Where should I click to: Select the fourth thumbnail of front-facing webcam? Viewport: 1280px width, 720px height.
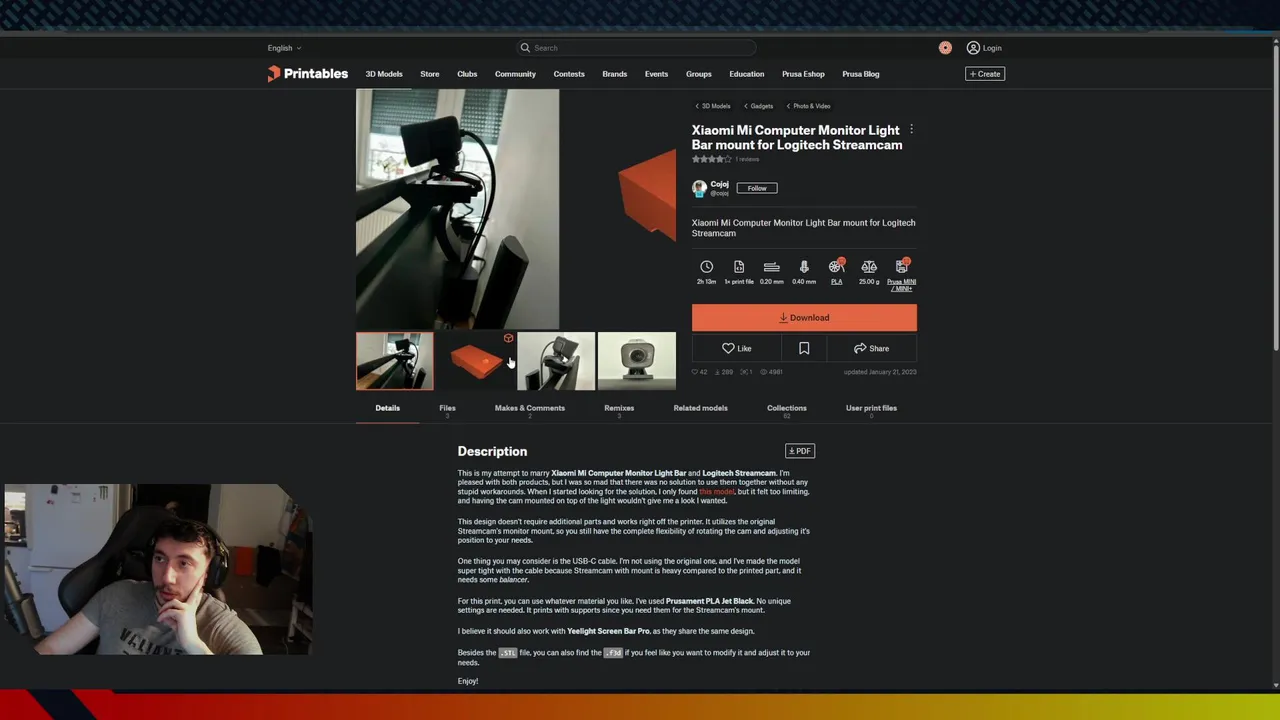(x=637, y=361)
